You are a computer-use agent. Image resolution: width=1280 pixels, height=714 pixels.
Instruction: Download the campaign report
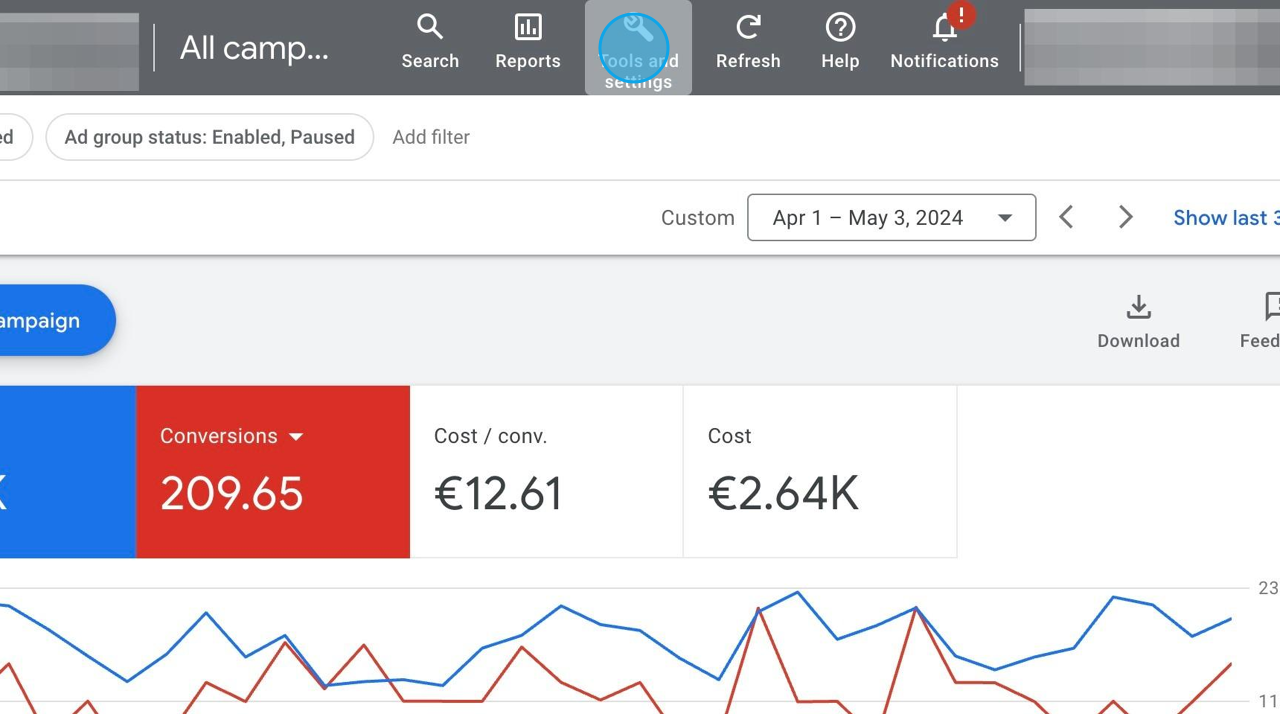(1138, 320)
